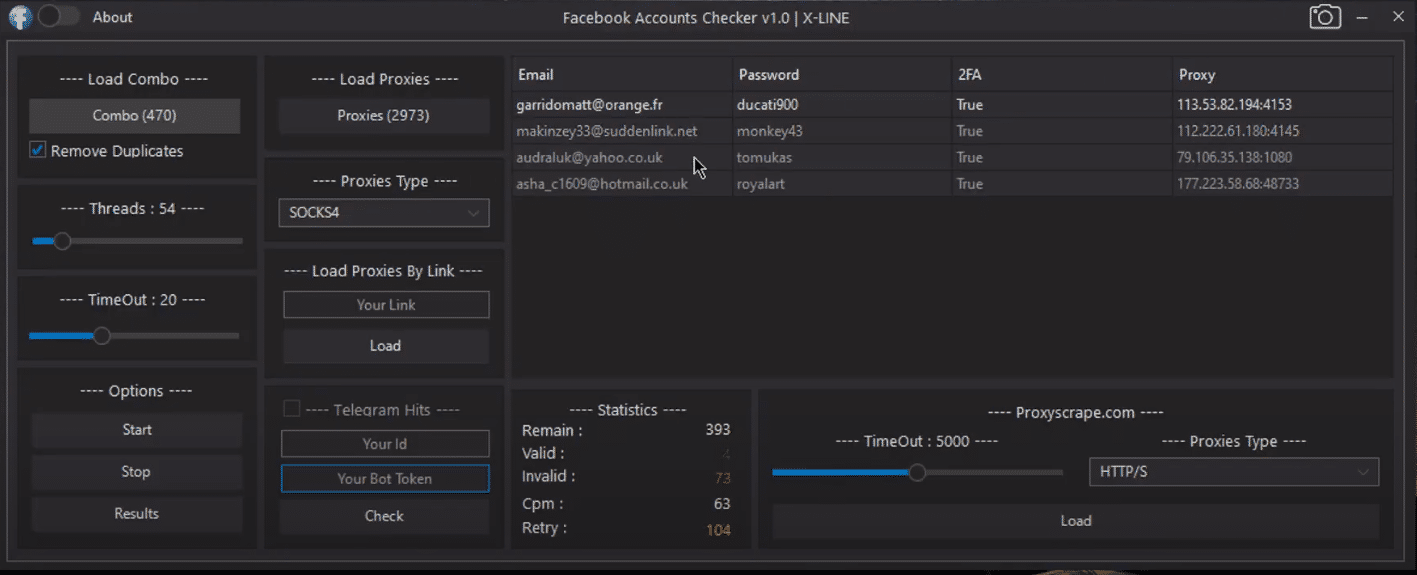The height and width of the screenshot is (575, 1417).
Task: Uncheck the Remove Duplicates checkbox
Action: pos(38,151)
